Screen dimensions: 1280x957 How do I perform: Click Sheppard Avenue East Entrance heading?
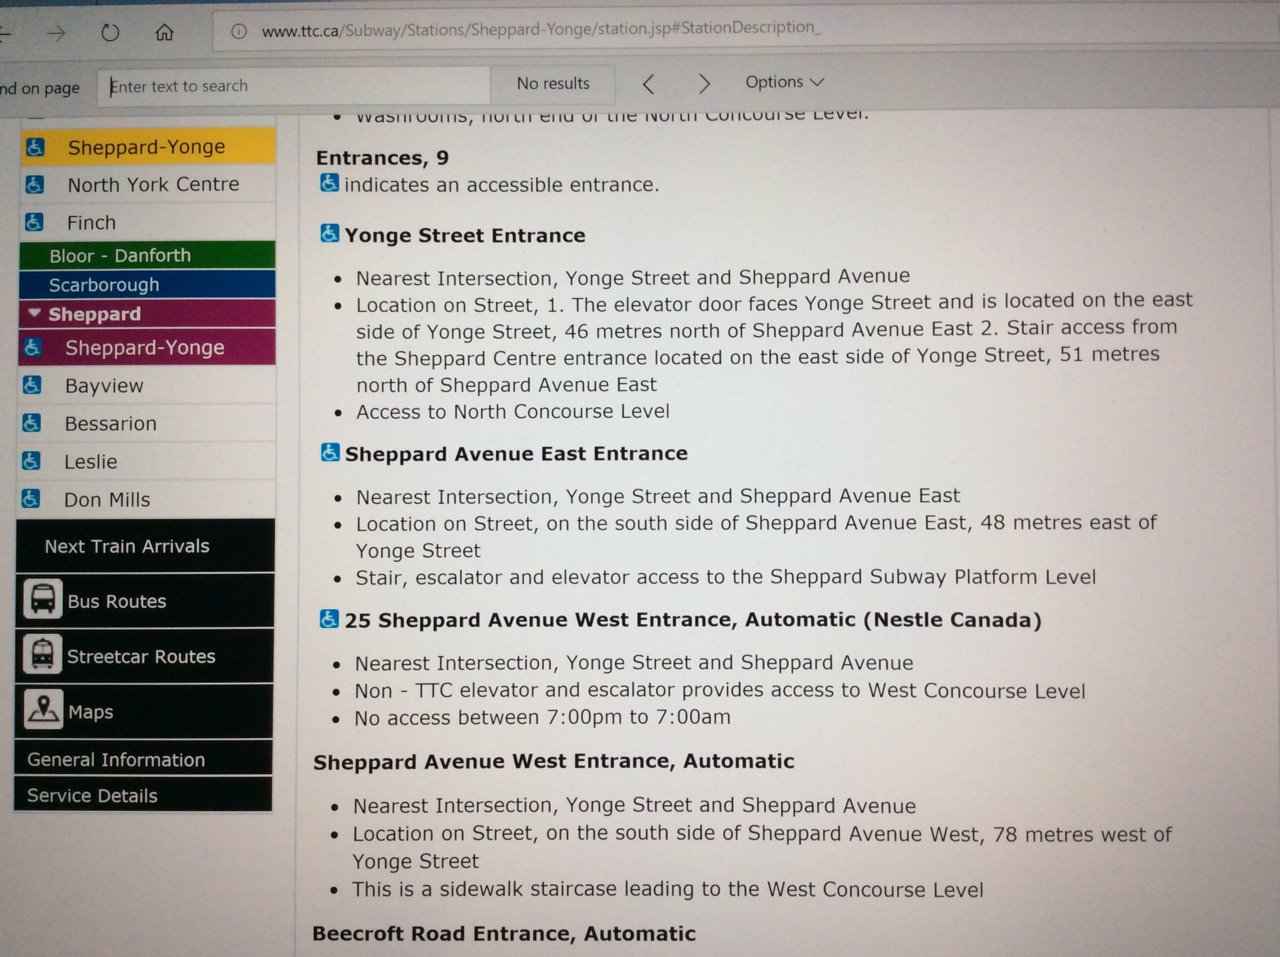click(x=516, y=454)
